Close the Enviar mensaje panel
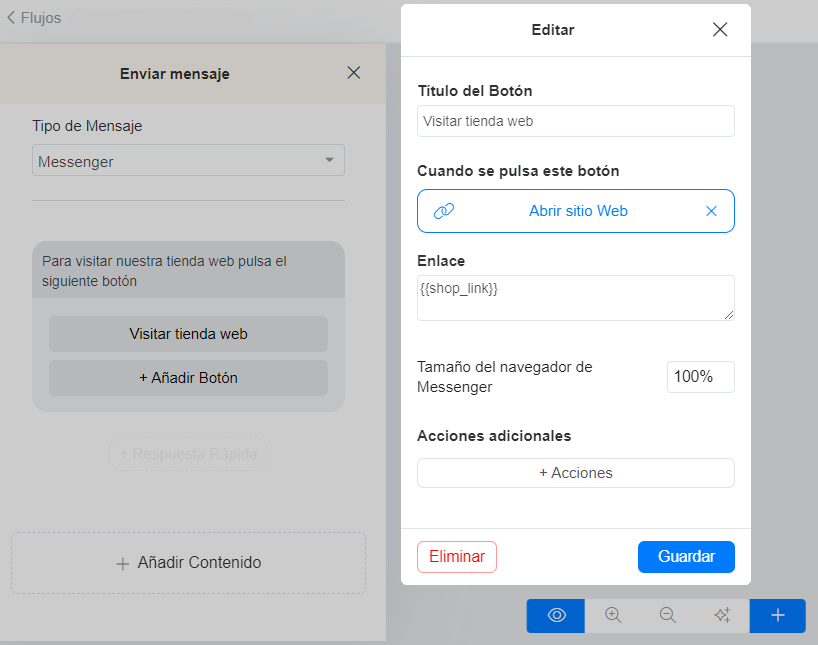The width and height of the screenshot is (818, 645). (354, 73)
